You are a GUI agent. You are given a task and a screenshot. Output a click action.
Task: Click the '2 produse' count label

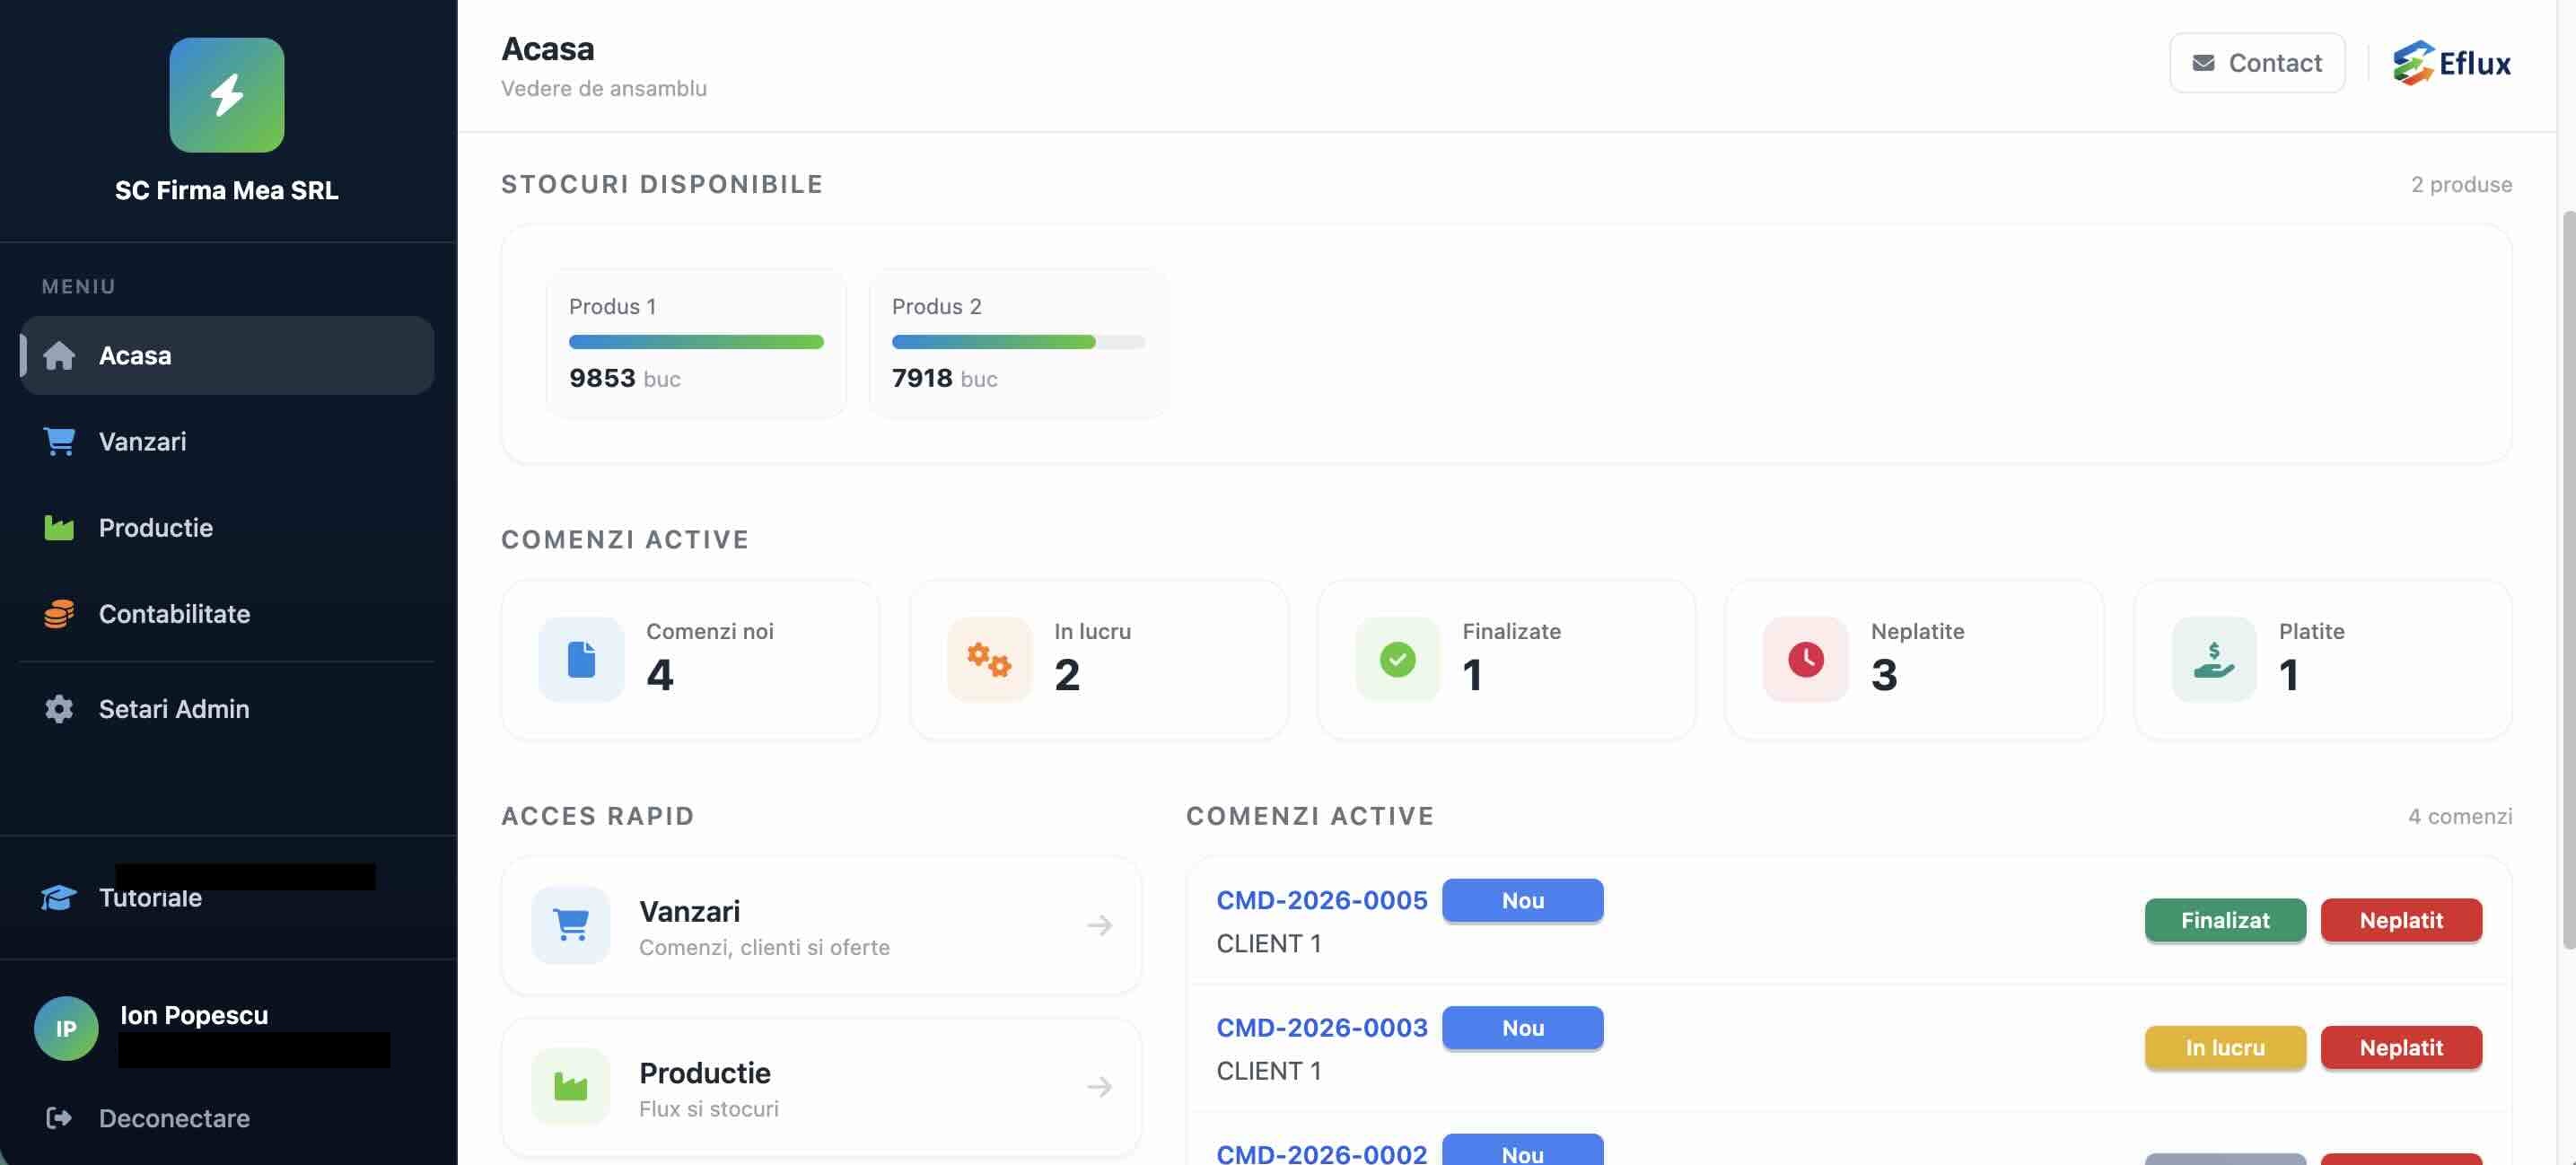point(2461,184)
